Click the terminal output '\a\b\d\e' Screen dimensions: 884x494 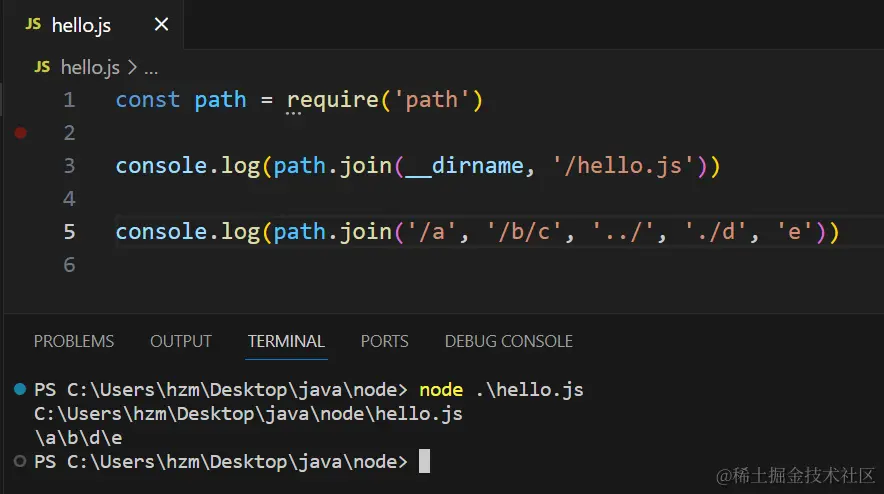click(x=78, y=438)
